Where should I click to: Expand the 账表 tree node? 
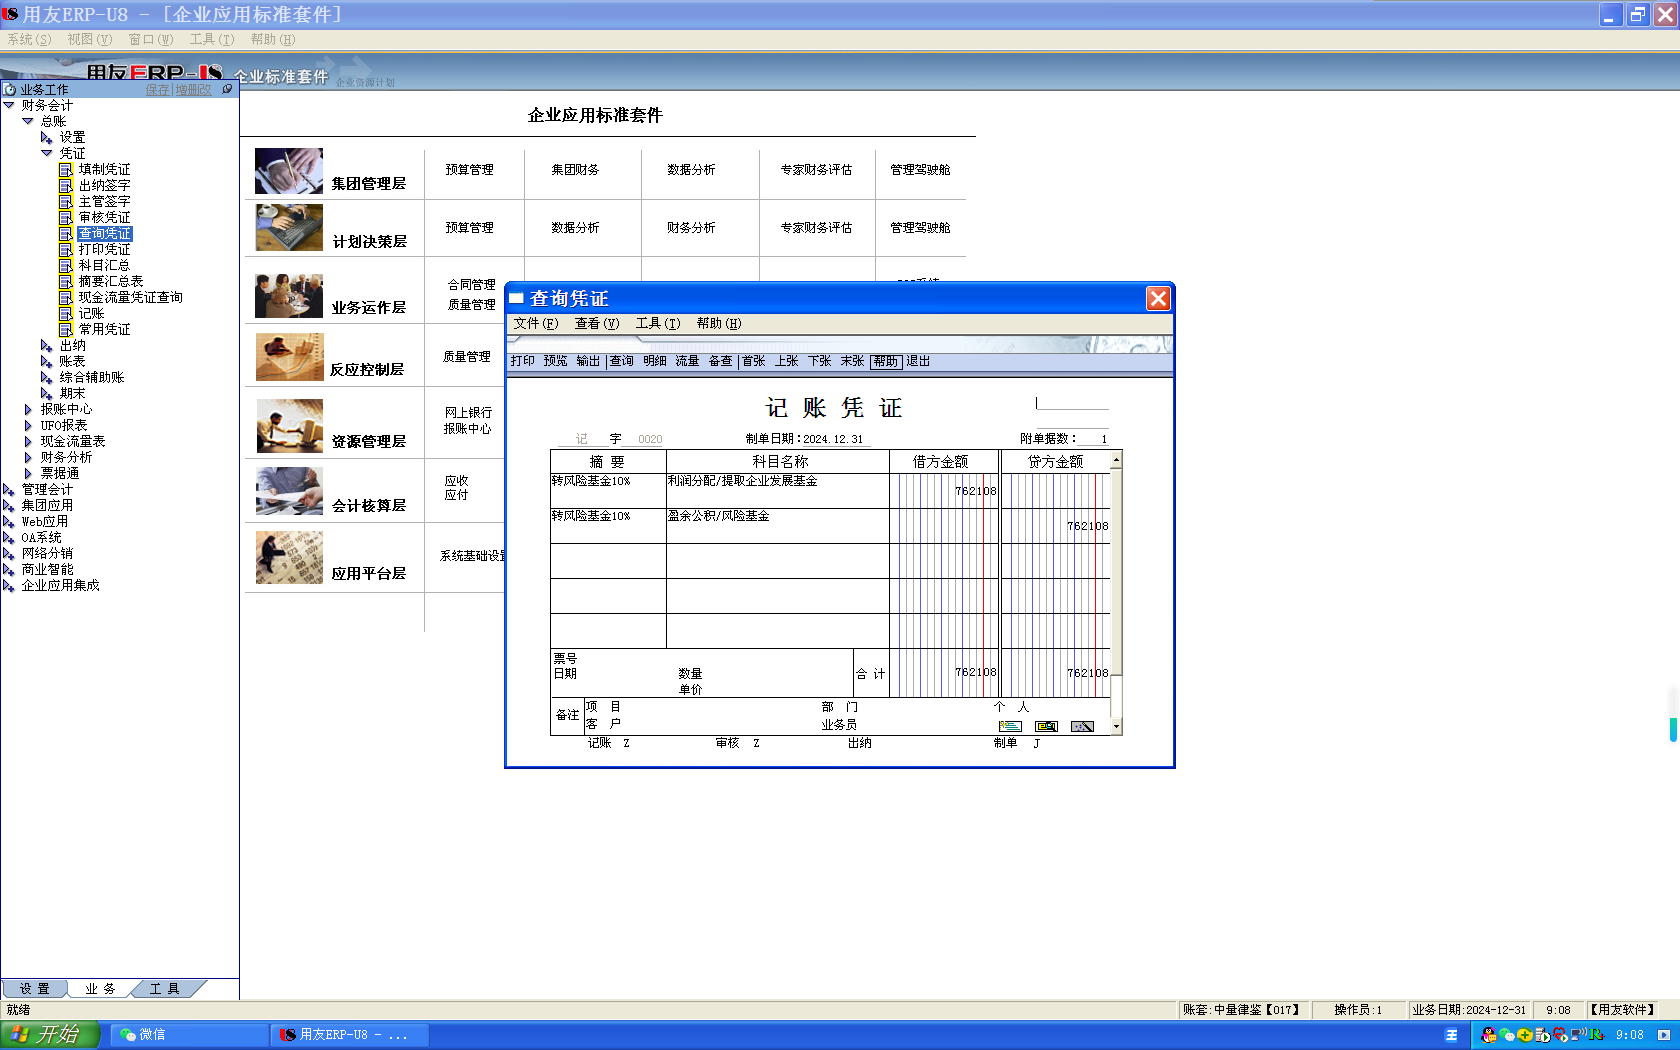[x=46, y=362]
